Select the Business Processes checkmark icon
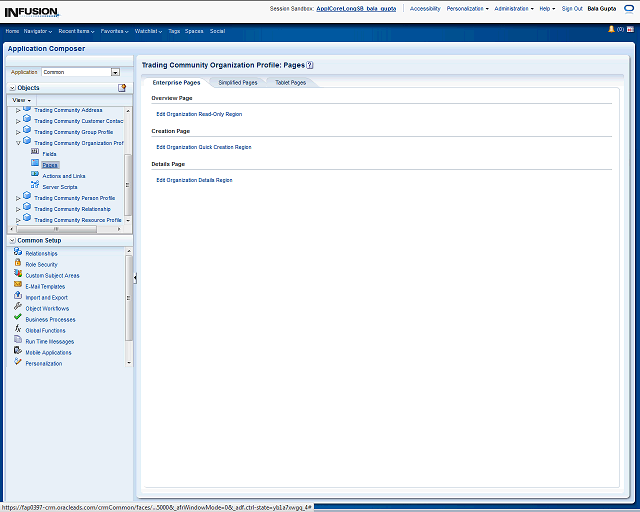This screenshot has height=512, width=640. [x=18, y=318]
